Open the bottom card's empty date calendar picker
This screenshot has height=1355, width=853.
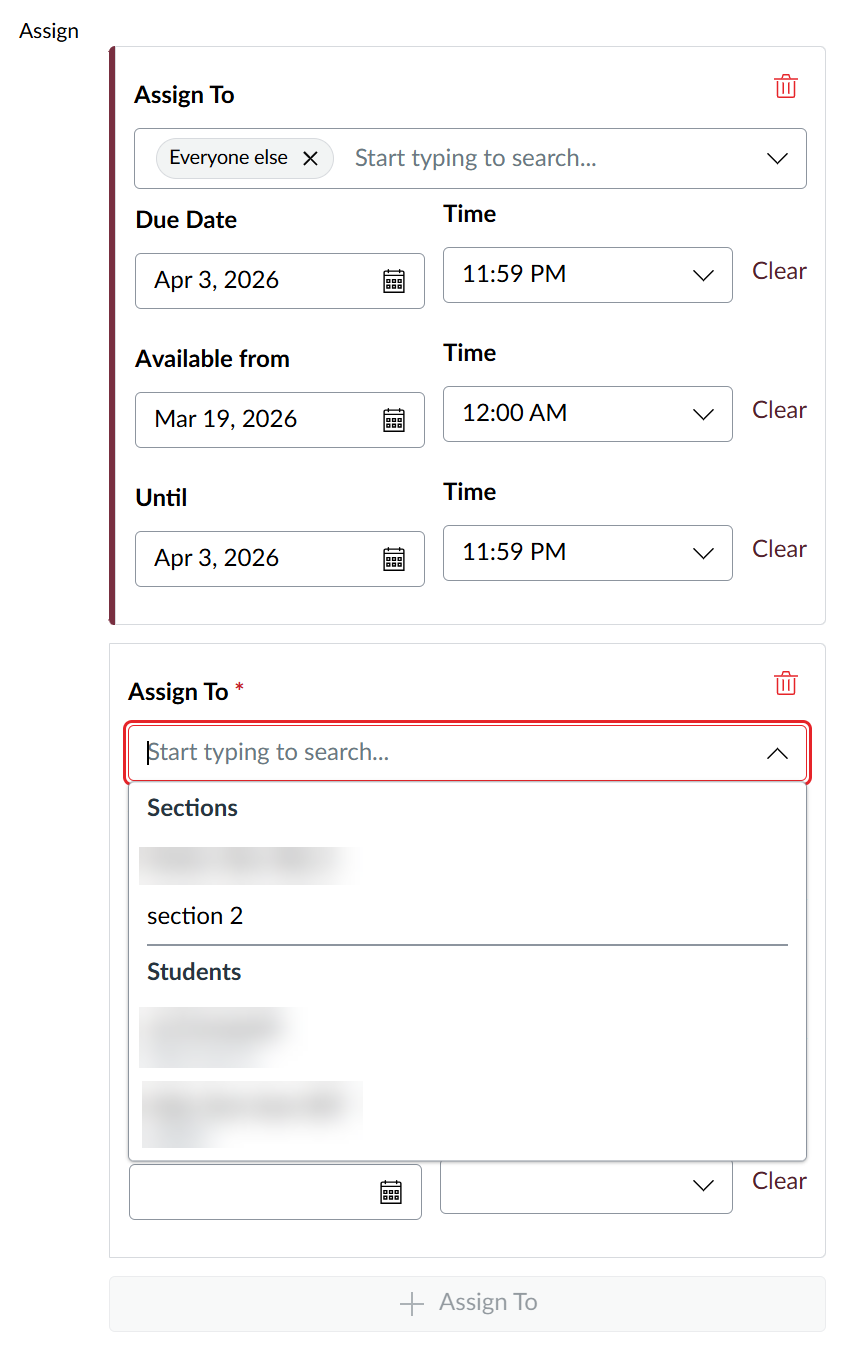coord(393,1192)
